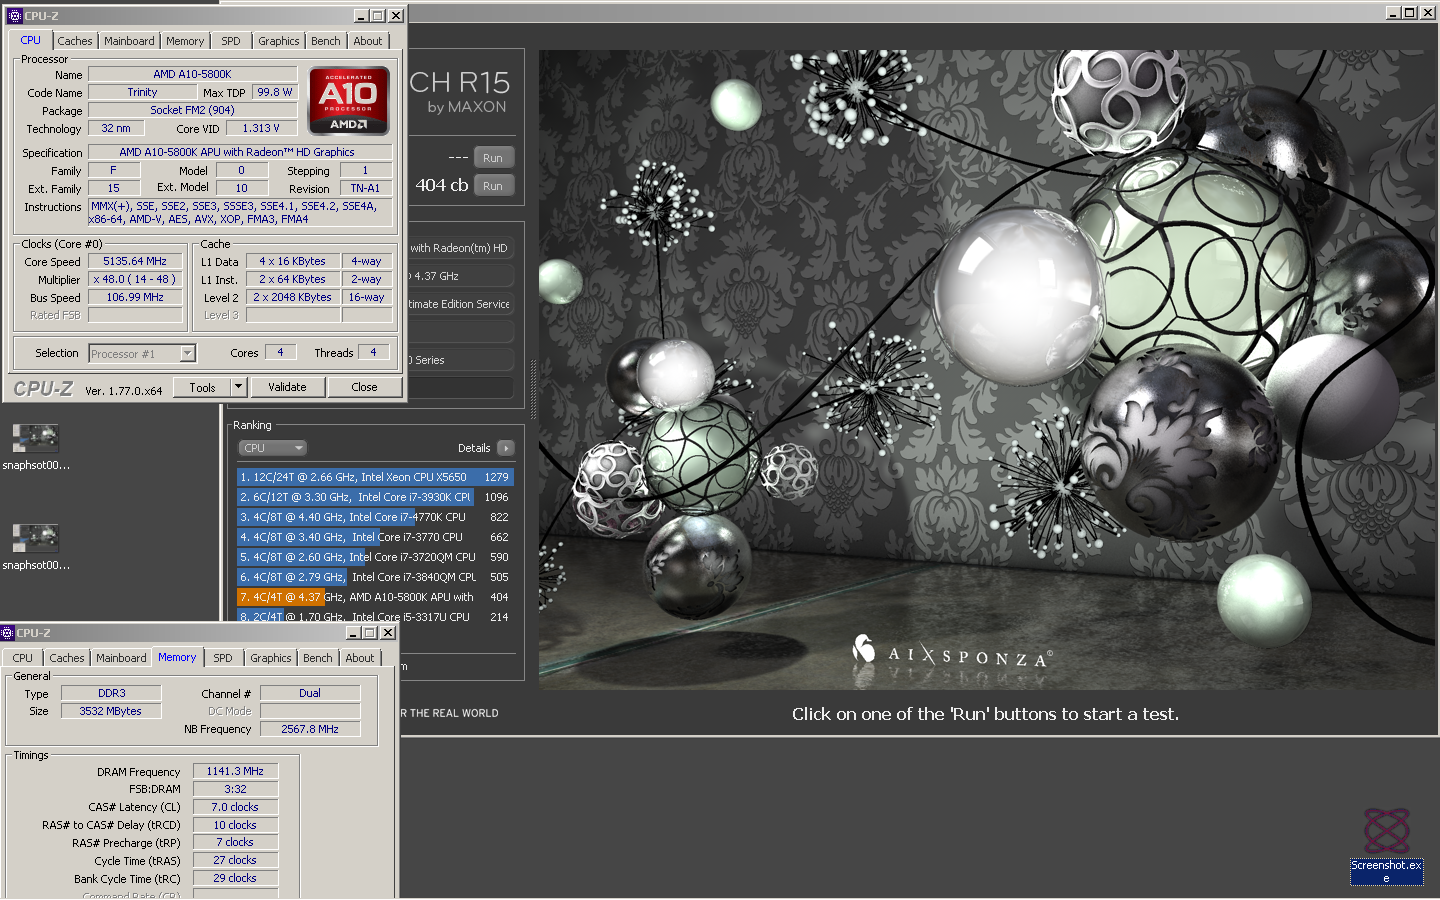Open SPD tab in top CPU-Z window
This screenshot has height=900, width=1440.
(x=231, y=41)
